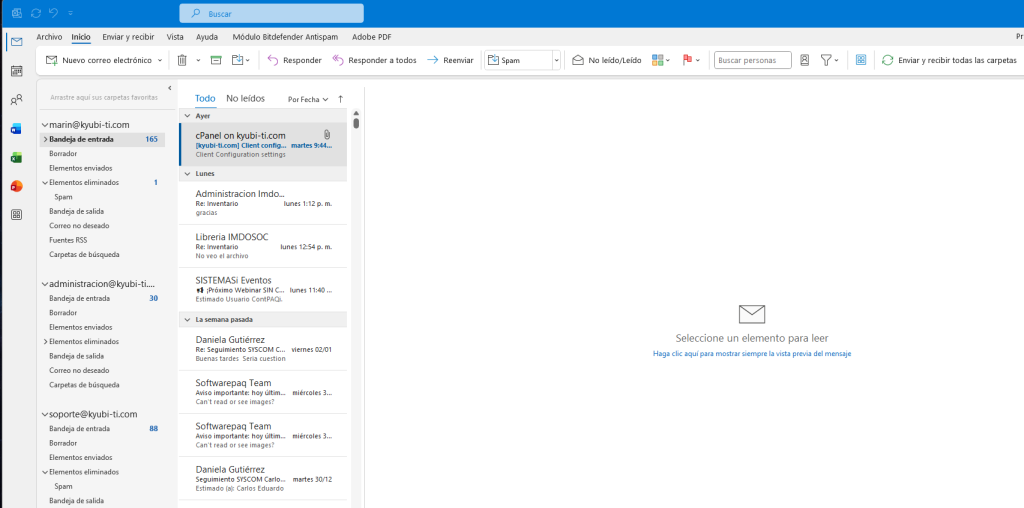Launch PowerPoint from the left app bar
Screen dimensions: 1024x508
point(16,186)
